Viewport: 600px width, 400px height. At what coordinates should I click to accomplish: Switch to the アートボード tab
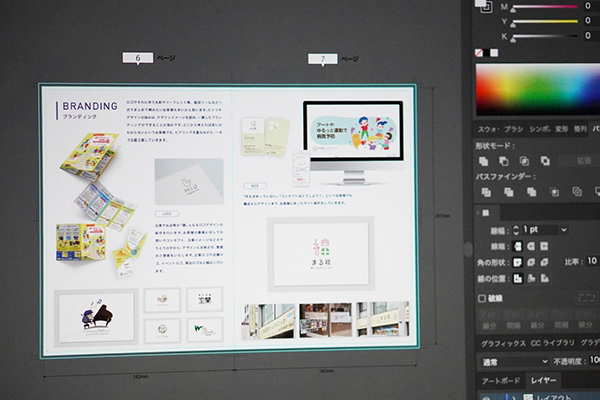(501, 381)
